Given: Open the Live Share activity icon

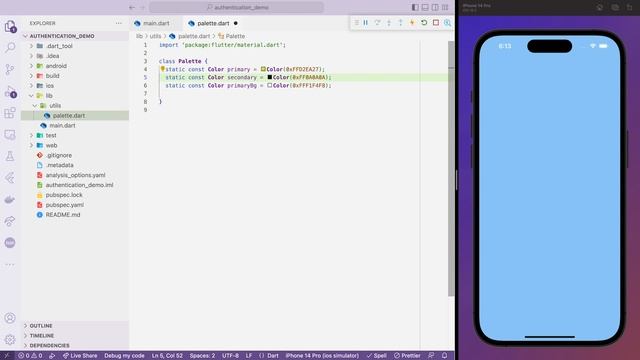Looking at the screenshot, I should point(10,221).
